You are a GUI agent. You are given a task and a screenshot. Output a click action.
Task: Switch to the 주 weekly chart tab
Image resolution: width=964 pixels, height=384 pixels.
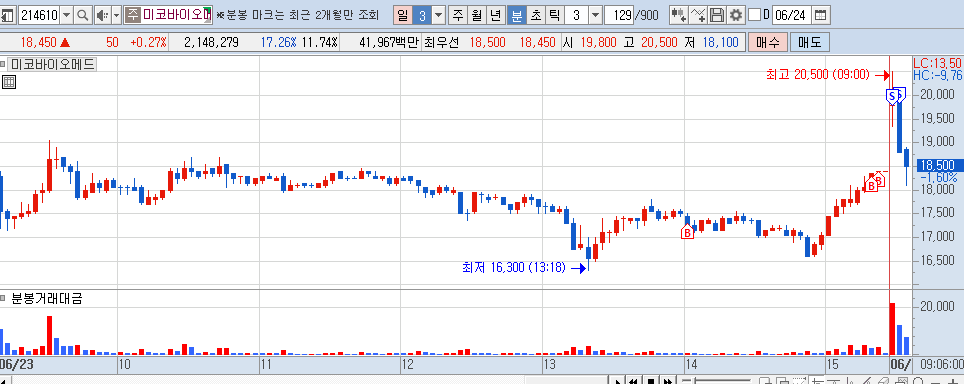[x=457, y=15]
